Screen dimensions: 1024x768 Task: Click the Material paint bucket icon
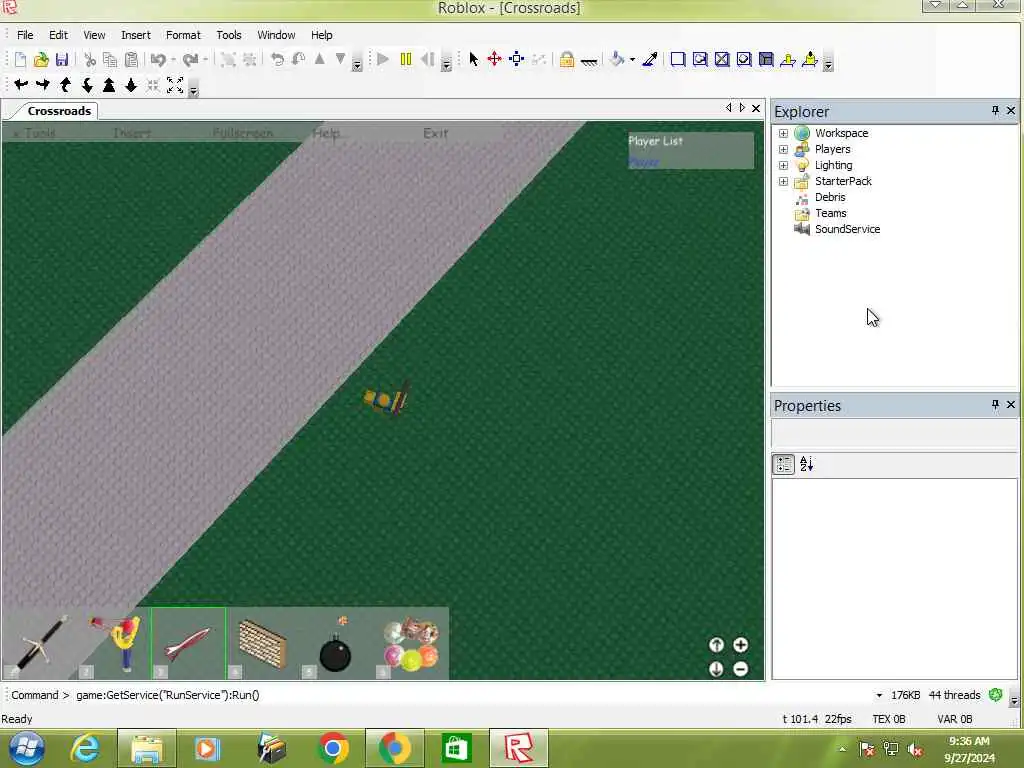pyautogui.click(x=616, y=60)
